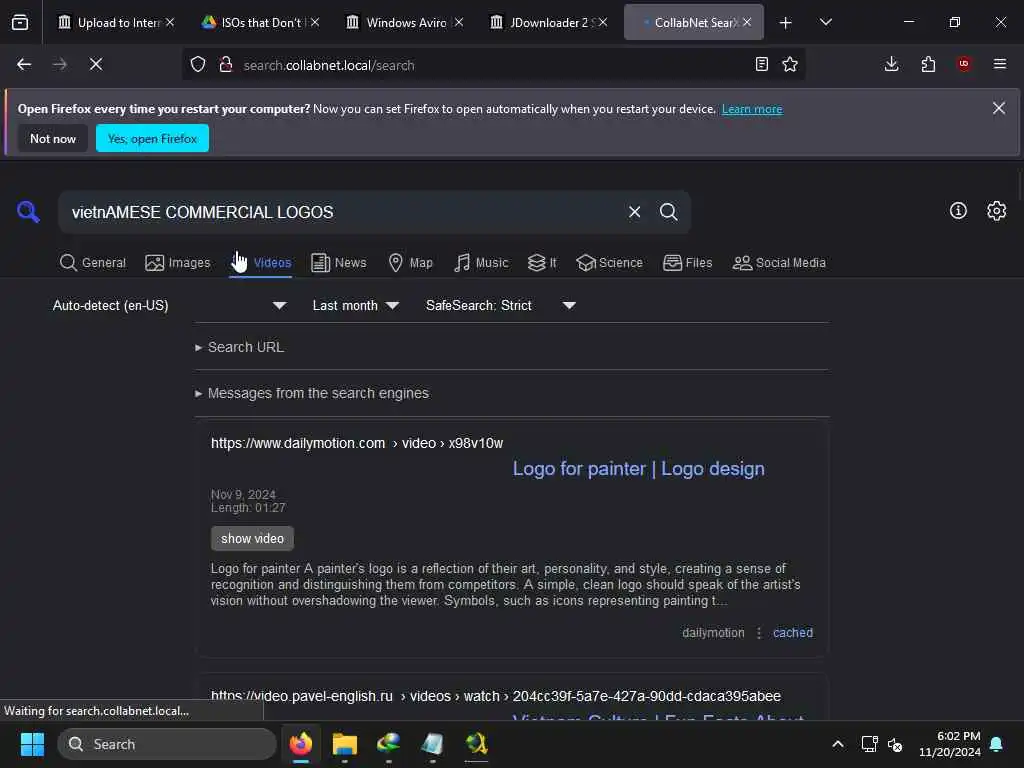1024x768 pixels.
Task: Open Firefox from the taskbar
Action: tap(300, 744)
